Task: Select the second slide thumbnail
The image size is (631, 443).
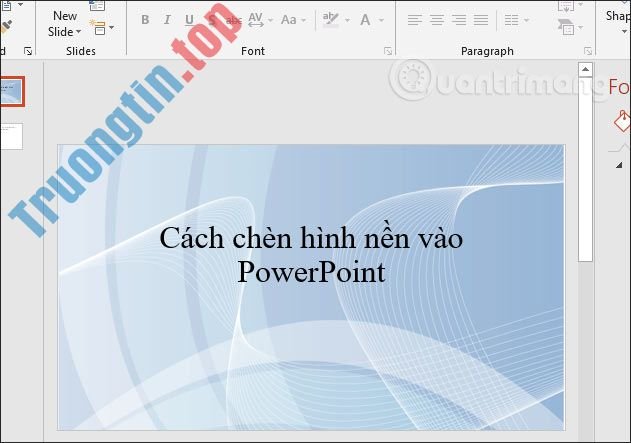Action: point(11,136)
